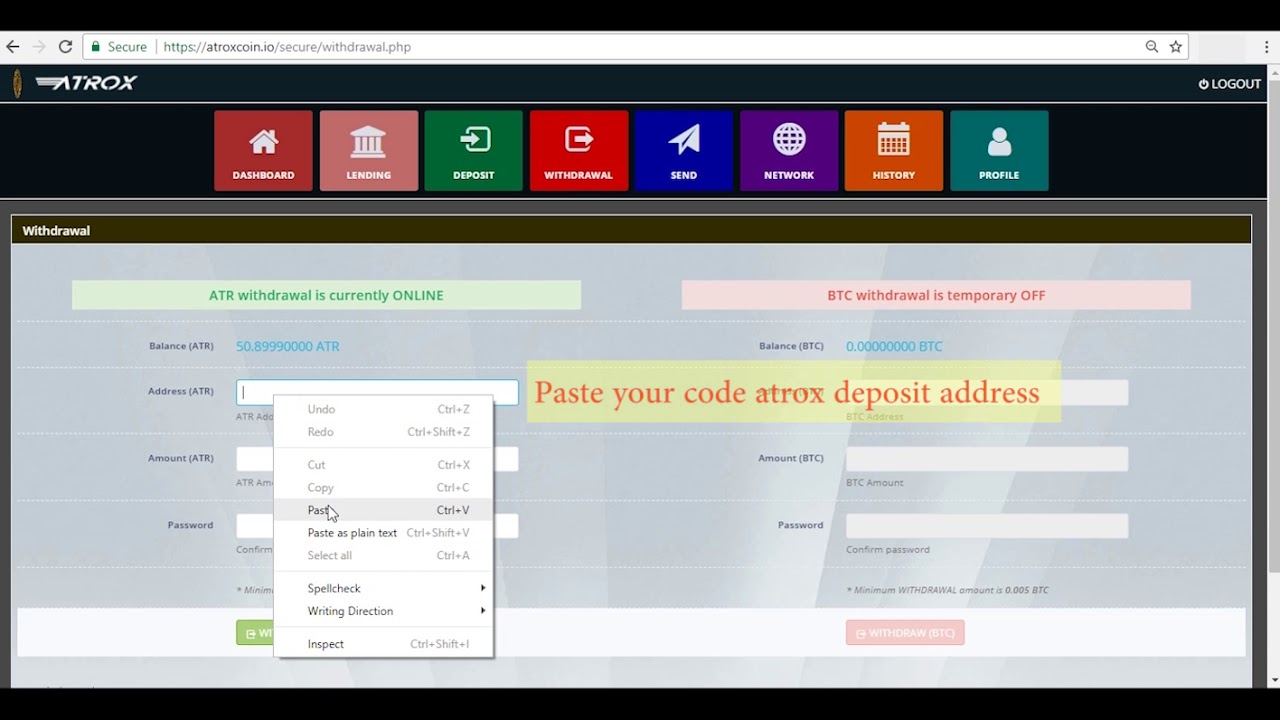
Task: Log out using LOGOUT link
Action: (x=1230, y=84)
